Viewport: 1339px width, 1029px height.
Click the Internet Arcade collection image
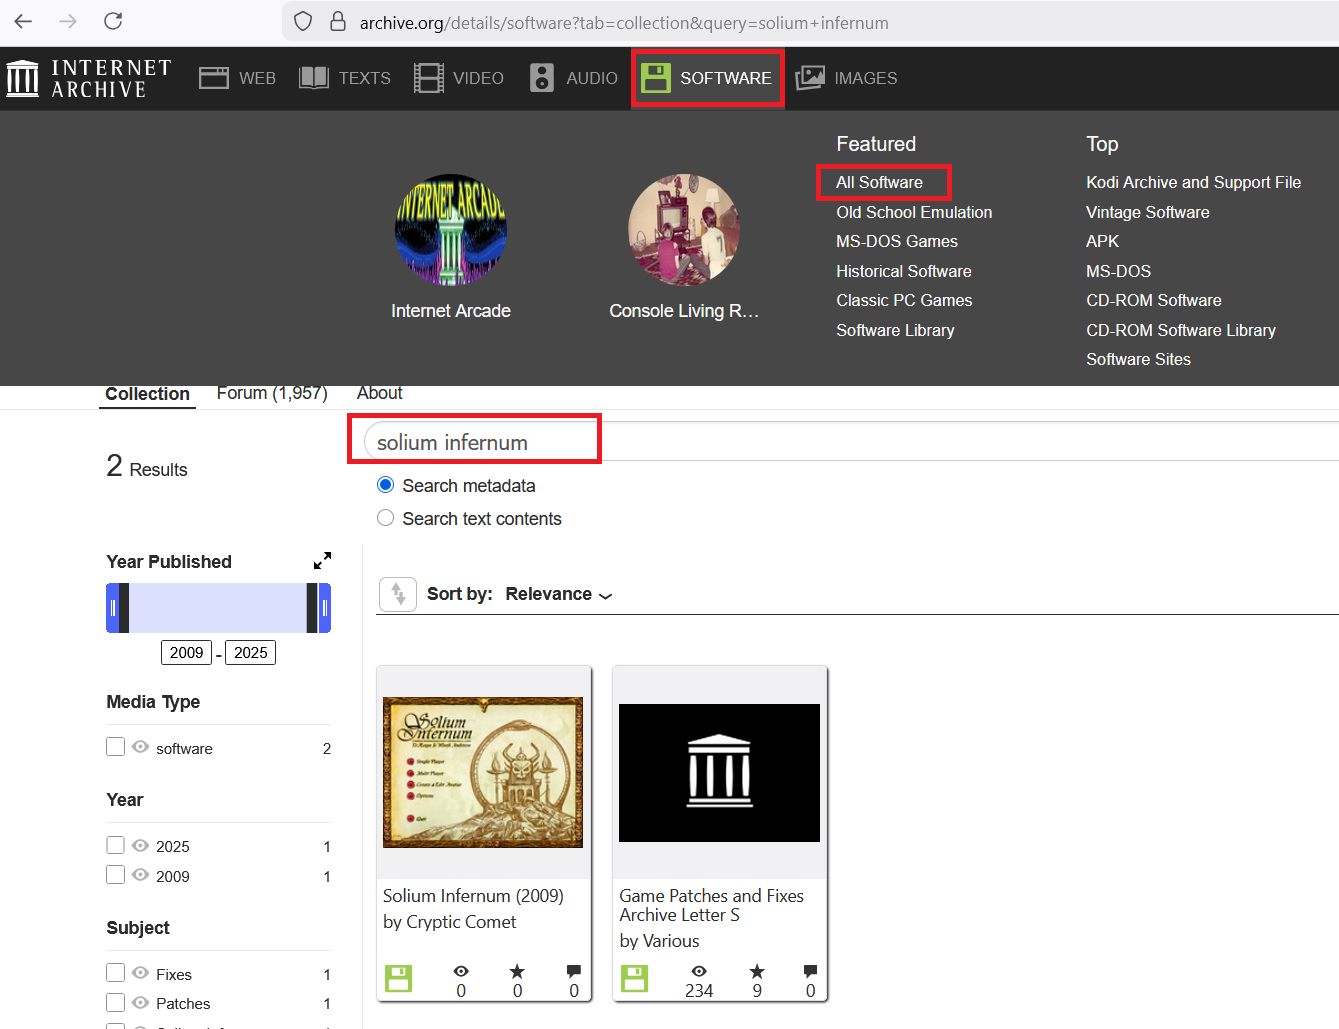(451, 230)
